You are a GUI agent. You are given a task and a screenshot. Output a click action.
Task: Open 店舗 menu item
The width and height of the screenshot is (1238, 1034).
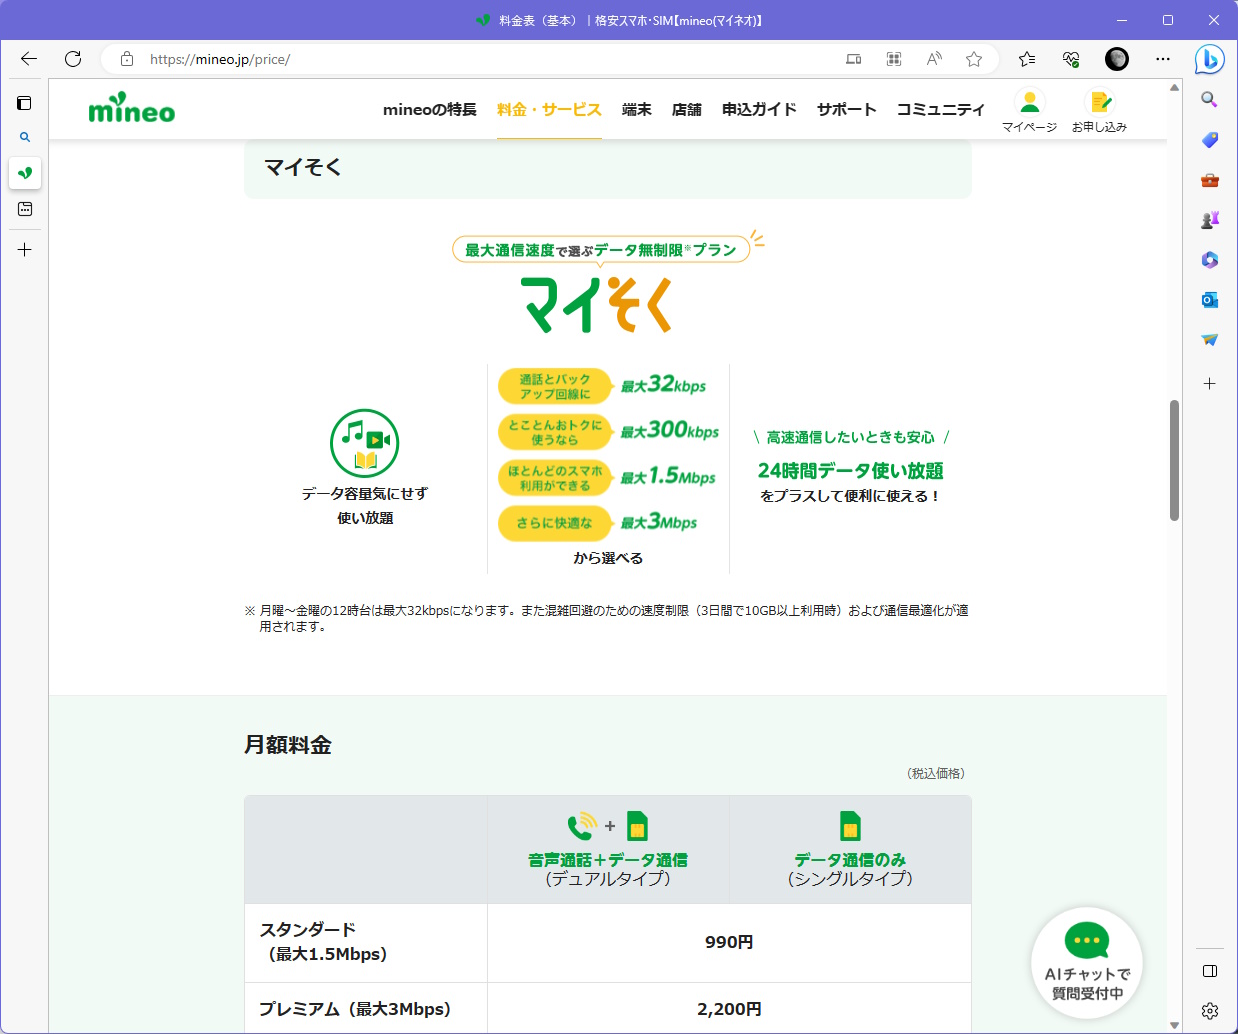pyautogui.click(x=687, y=110)
